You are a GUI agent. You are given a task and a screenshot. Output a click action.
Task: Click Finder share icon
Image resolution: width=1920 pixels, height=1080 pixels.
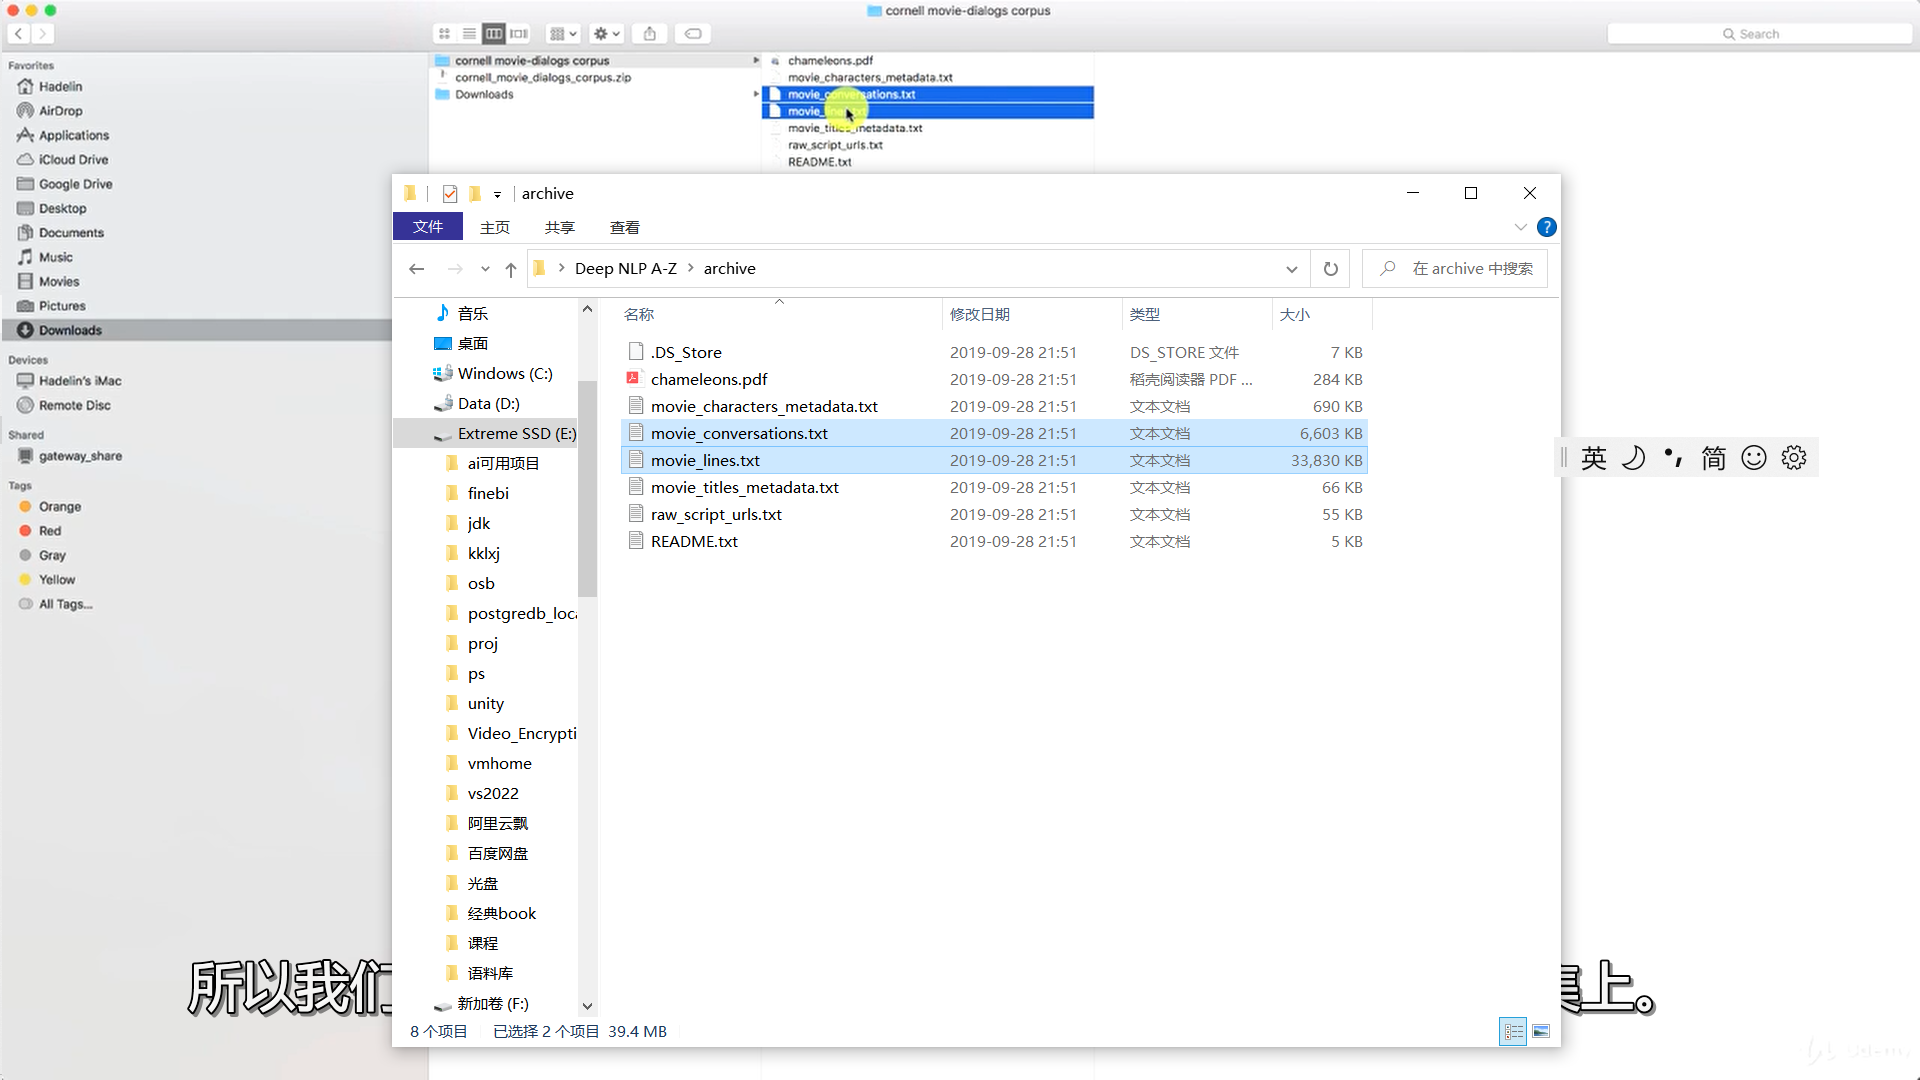click(x=650, y=34)
